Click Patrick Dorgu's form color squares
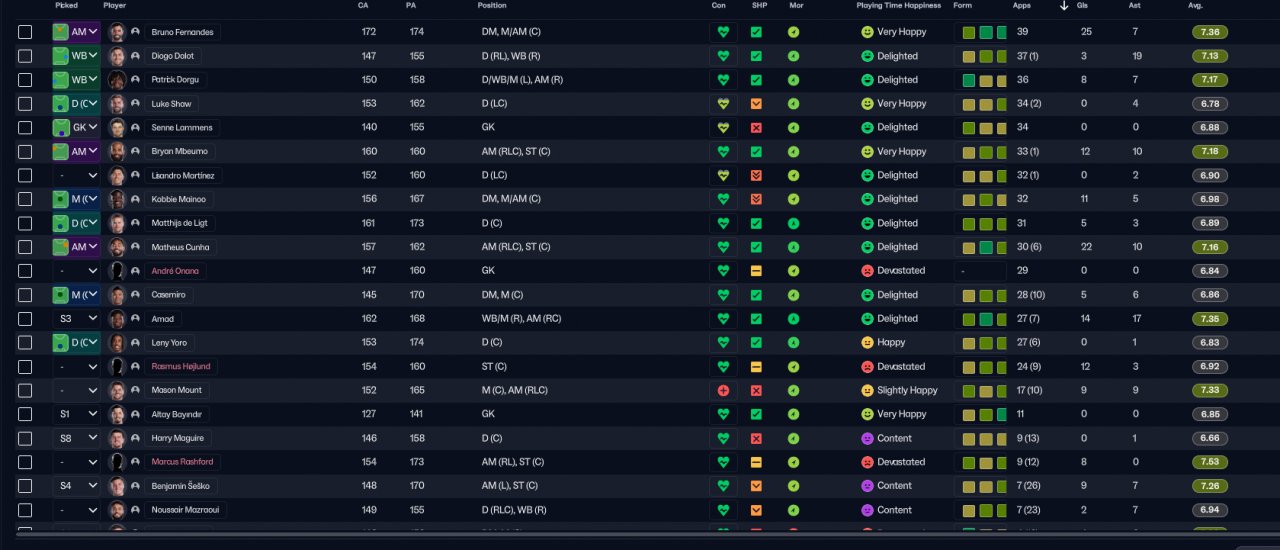Image resolution: width=1280 pixels, height=550 pixels. 985,80
